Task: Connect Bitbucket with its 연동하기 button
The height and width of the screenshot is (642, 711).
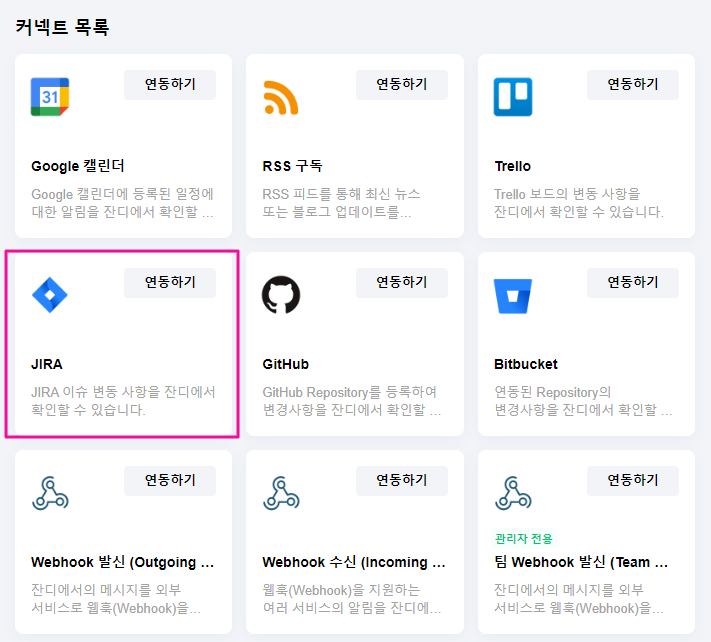Action: (x=633, y=283)
